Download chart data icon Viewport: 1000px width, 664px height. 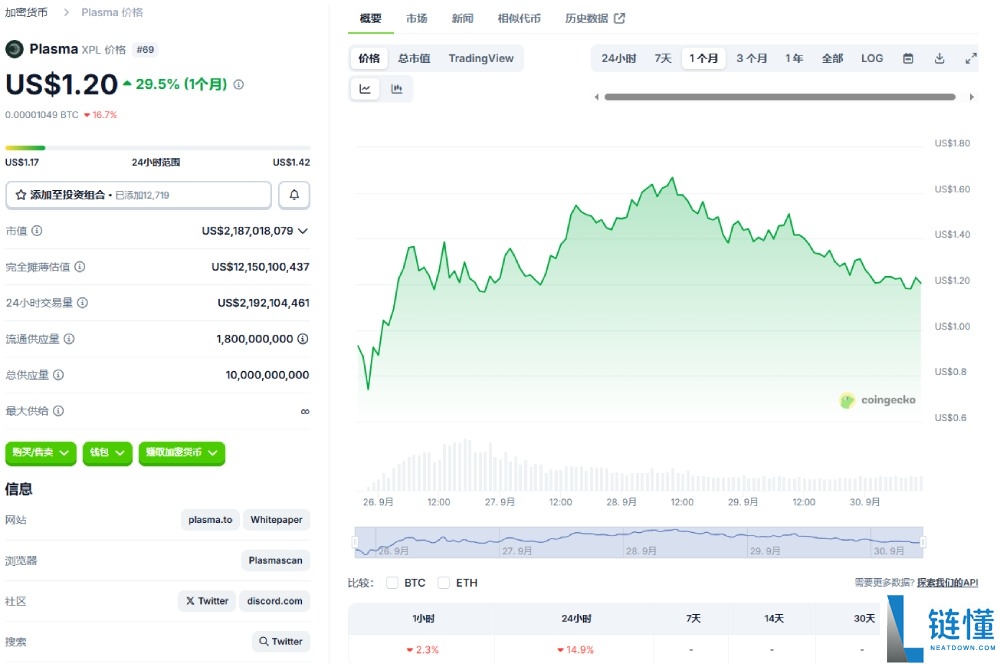coord(939,58)
